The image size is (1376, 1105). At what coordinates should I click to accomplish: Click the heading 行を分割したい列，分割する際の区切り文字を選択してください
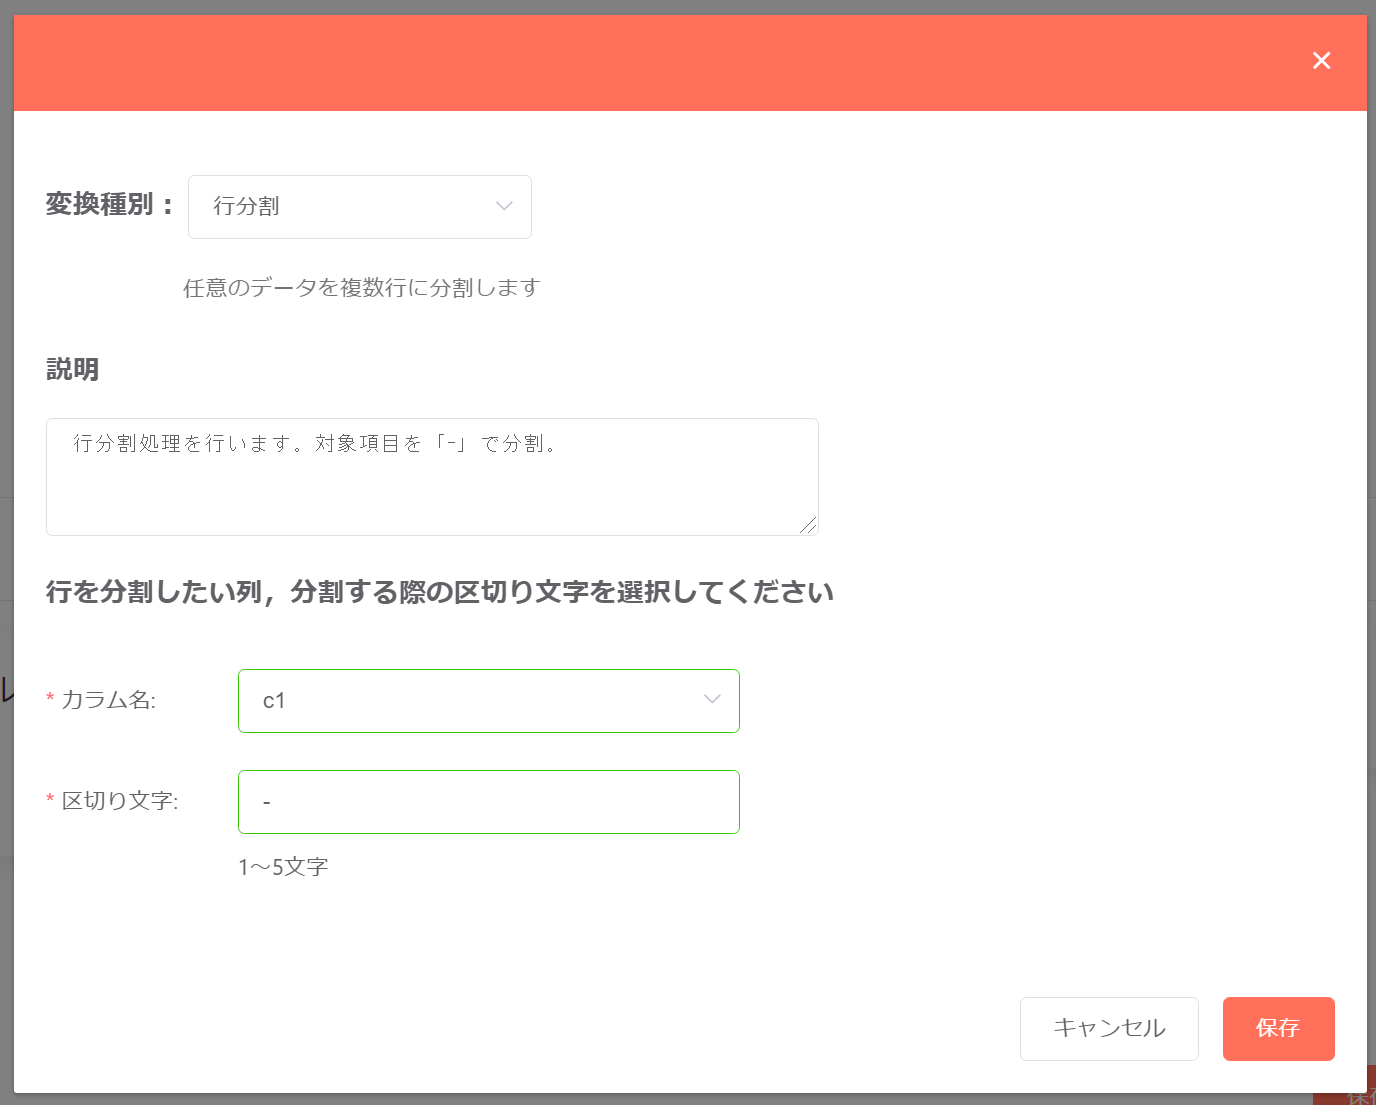pyautogui.click(x=440, y=592)
